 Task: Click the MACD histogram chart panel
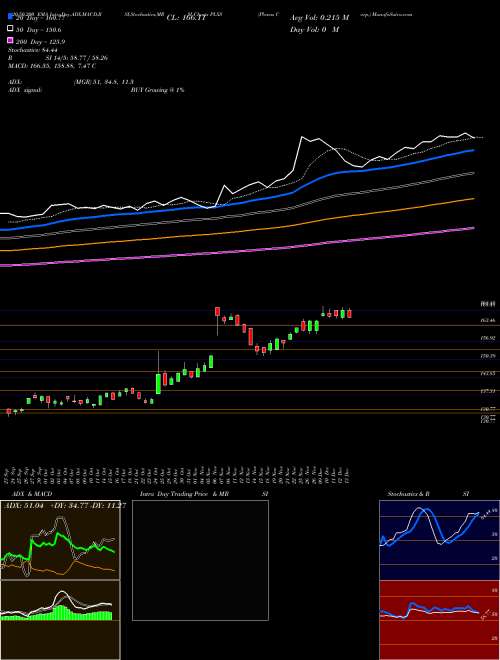click(60, 620)
